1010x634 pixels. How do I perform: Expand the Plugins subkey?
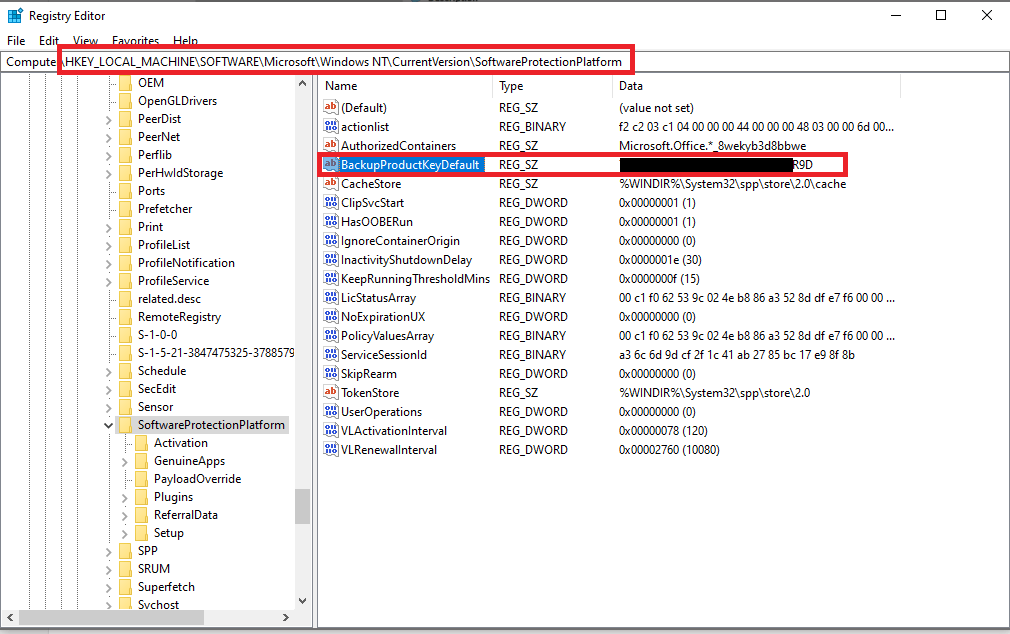click(x=124, y=498)
